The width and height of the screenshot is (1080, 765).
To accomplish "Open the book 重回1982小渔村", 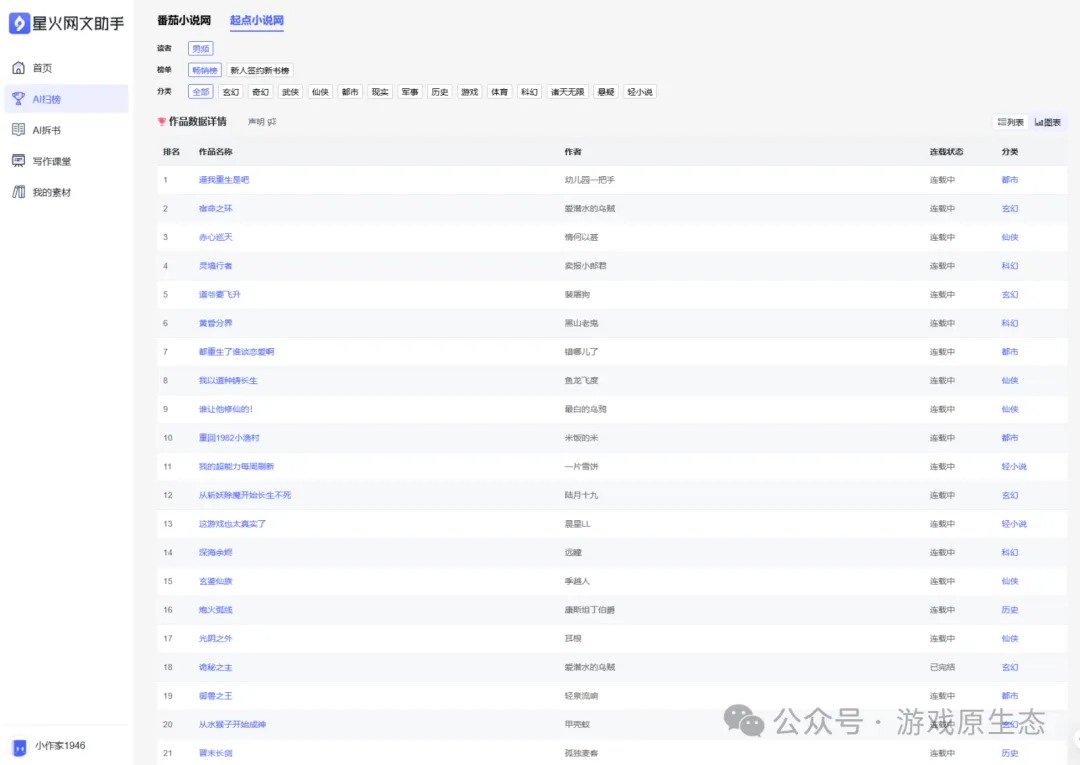I will [x=229, y=438].
